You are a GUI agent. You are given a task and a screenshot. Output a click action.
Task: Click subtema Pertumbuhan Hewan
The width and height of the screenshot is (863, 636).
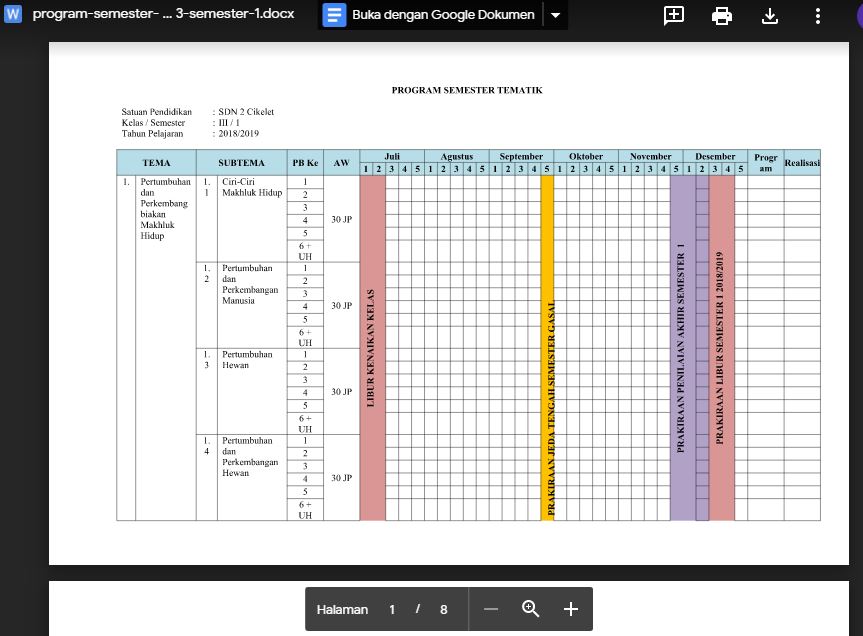[x=247, y=360]
